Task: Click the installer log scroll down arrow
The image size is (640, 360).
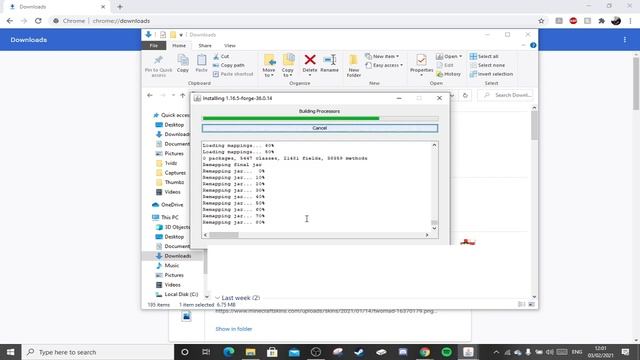Action: pos(434,228)
